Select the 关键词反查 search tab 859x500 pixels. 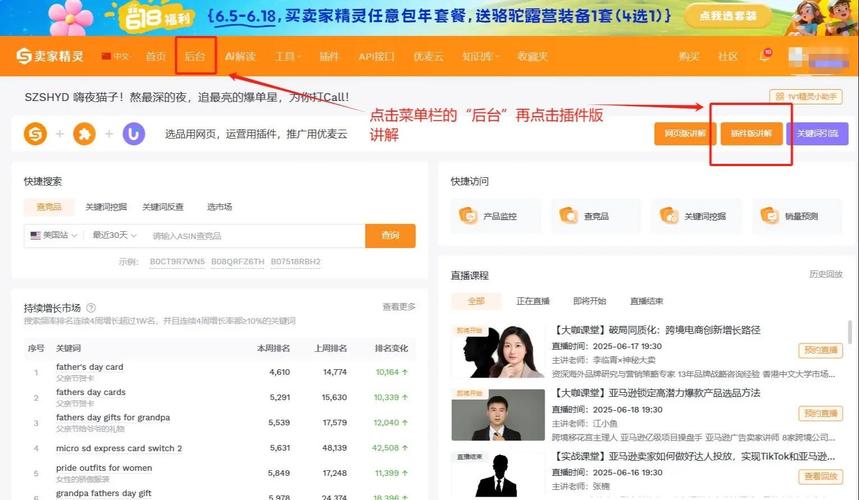(x=163, y=206)
